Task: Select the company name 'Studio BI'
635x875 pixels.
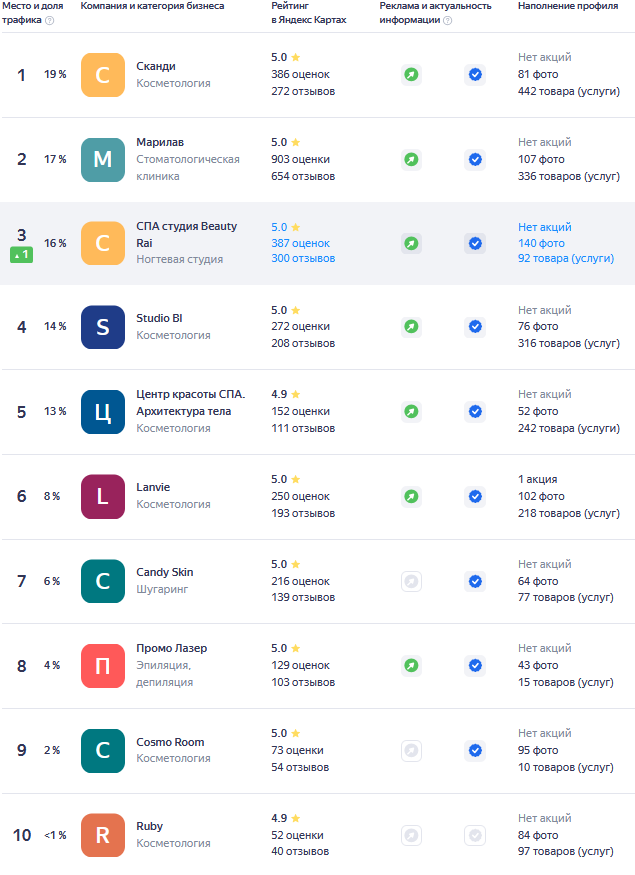Action: [x=159, y=318]
